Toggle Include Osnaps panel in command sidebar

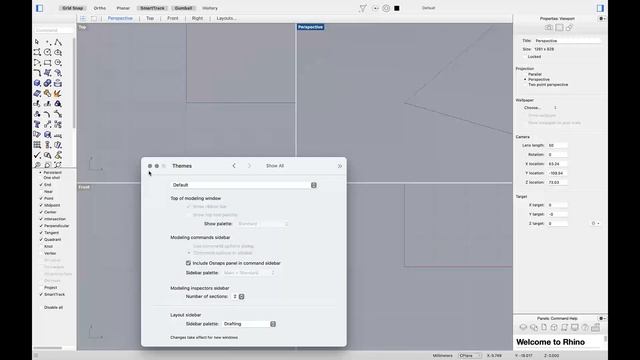click(x=188, y=263)
